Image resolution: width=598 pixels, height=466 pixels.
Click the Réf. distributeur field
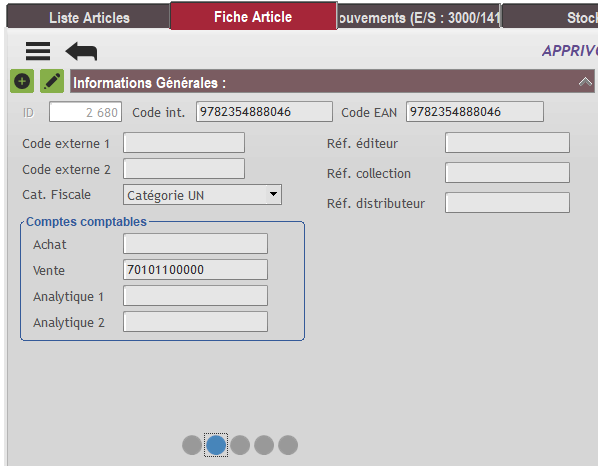point(507,202)
